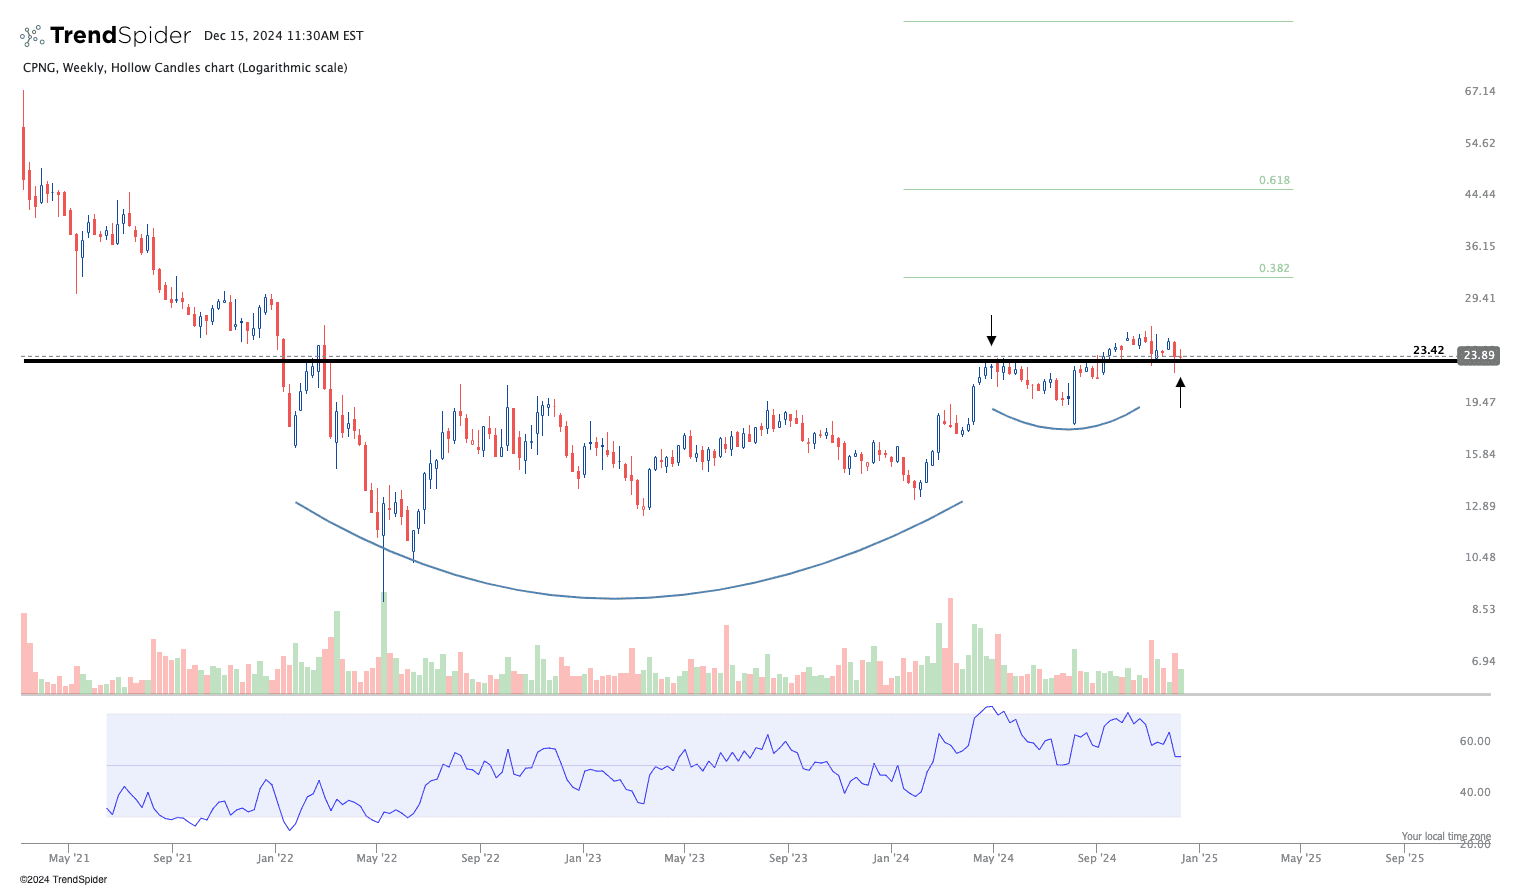1521x889 pixels.
Task: Click the CPNG Weekly Hollow Candles chart title
Action: pyautogui.click(x=185, y=68)
